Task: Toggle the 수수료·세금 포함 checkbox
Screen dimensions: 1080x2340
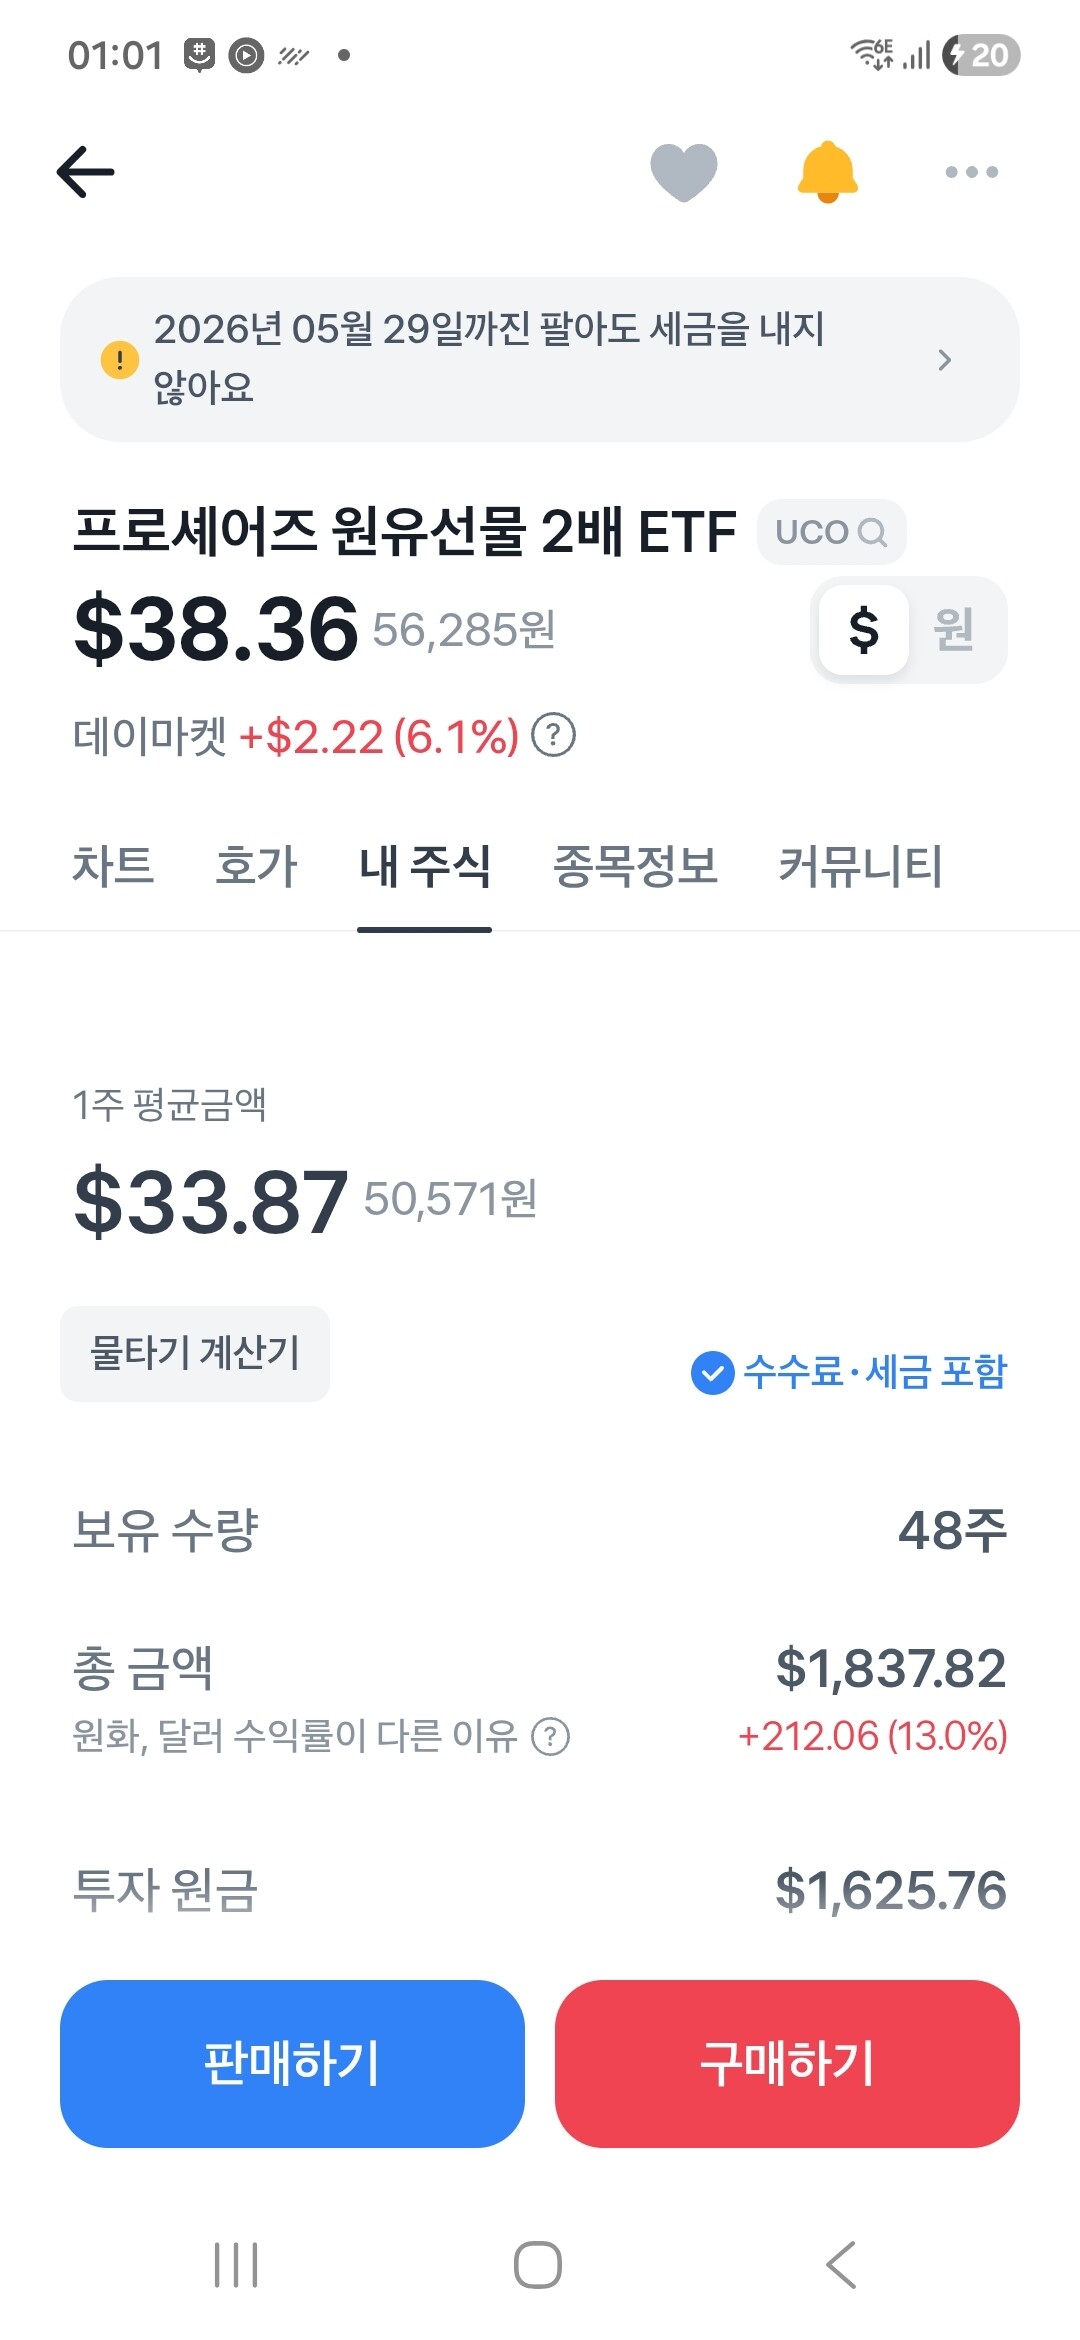Action: [712, 1372]
